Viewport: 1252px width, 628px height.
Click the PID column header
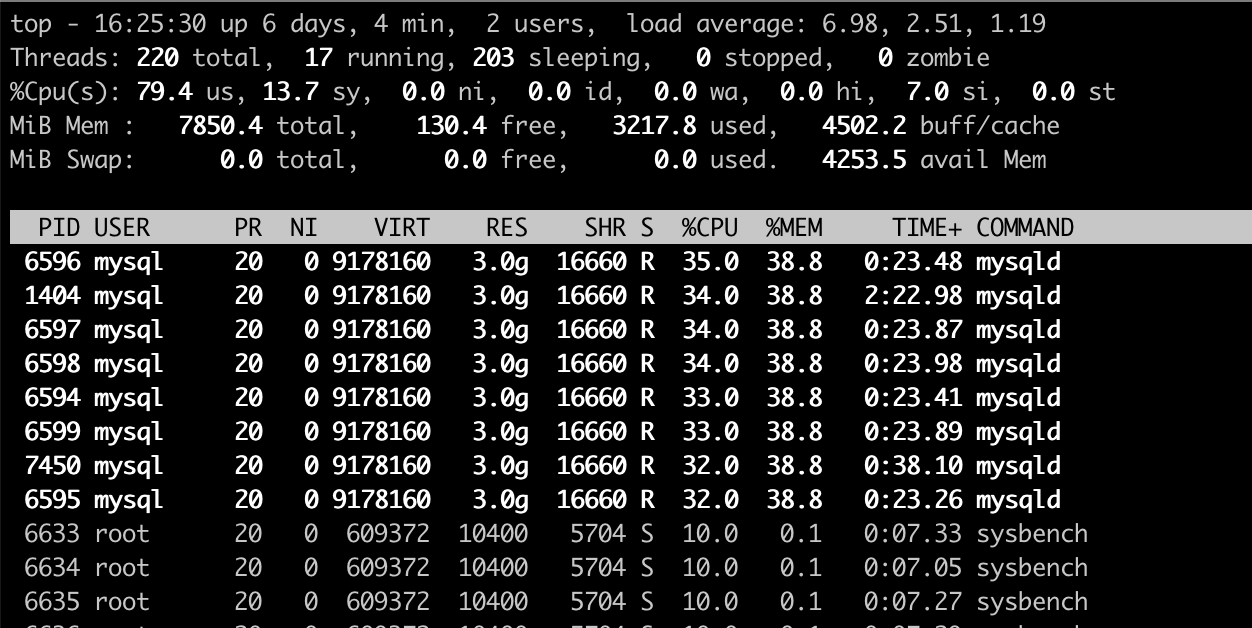pos(59,228)
